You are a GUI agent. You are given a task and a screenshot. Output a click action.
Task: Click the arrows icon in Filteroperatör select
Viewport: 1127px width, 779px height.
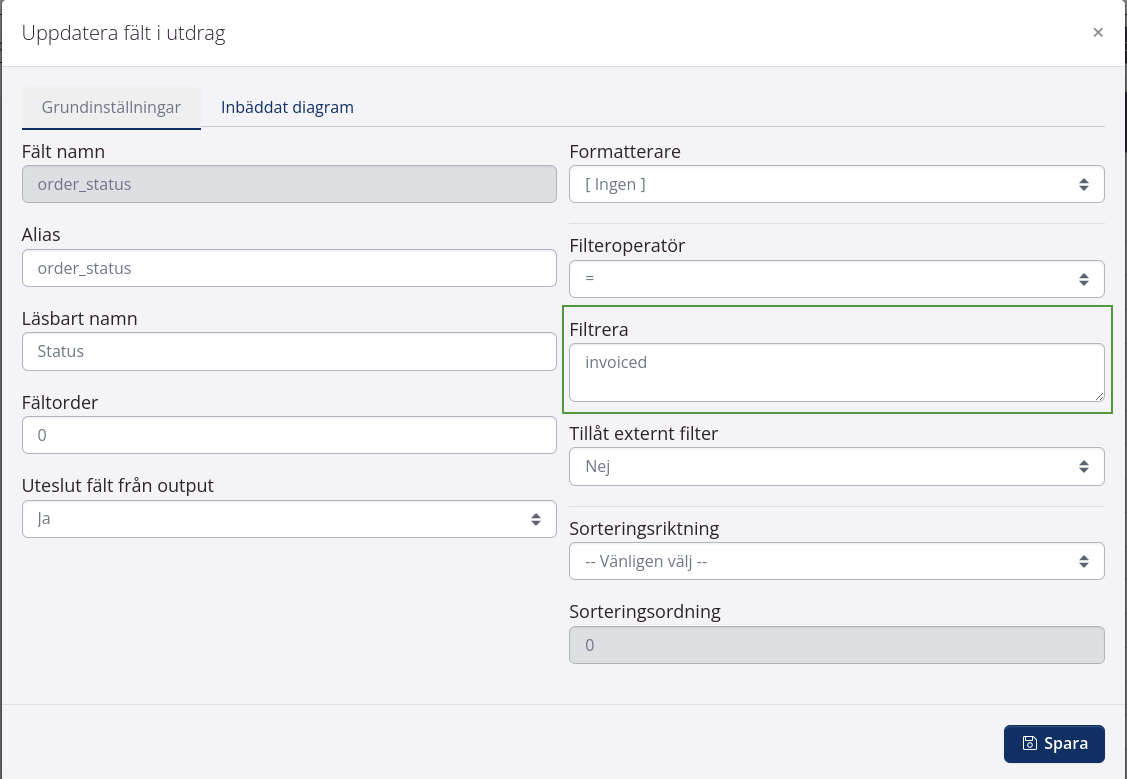(x=1083, y=279)
